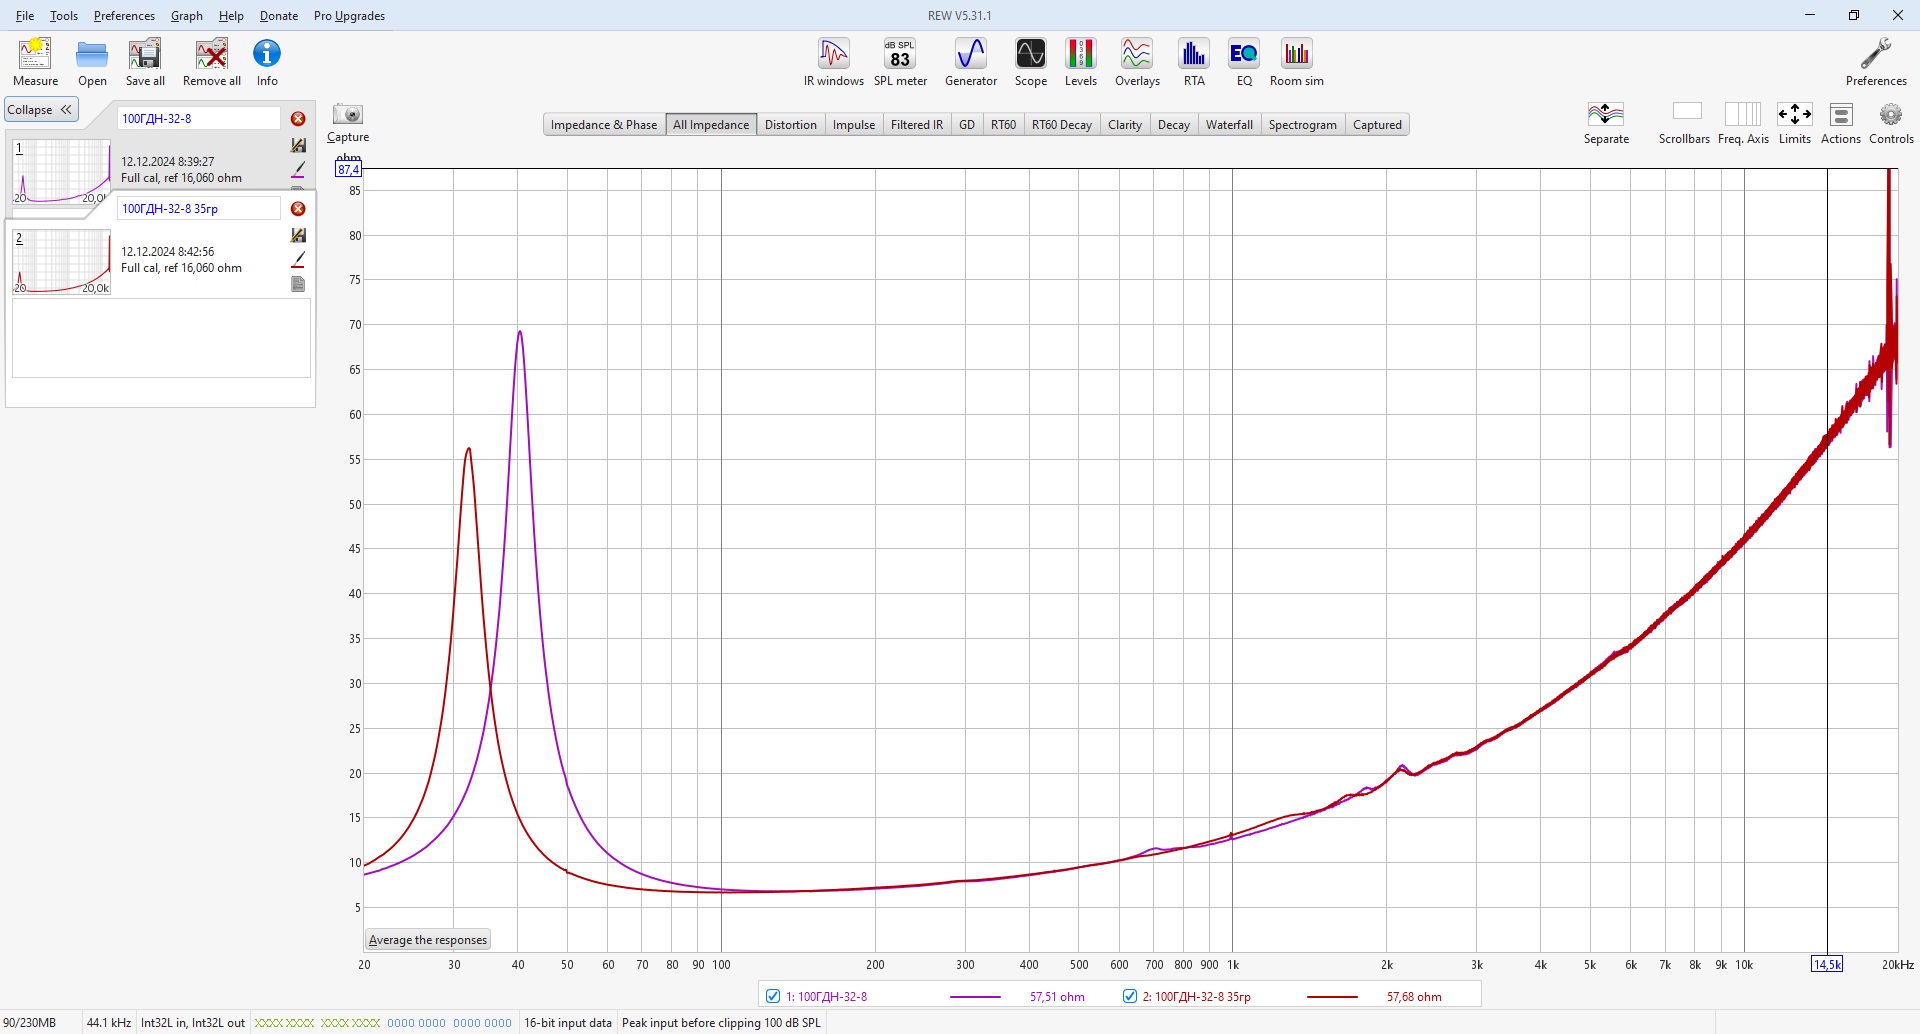The height and width of the screenshot is (1034, 1920).
Task: Click the 87,4 ohm axis value box
Action: click(x=348, y=170)
